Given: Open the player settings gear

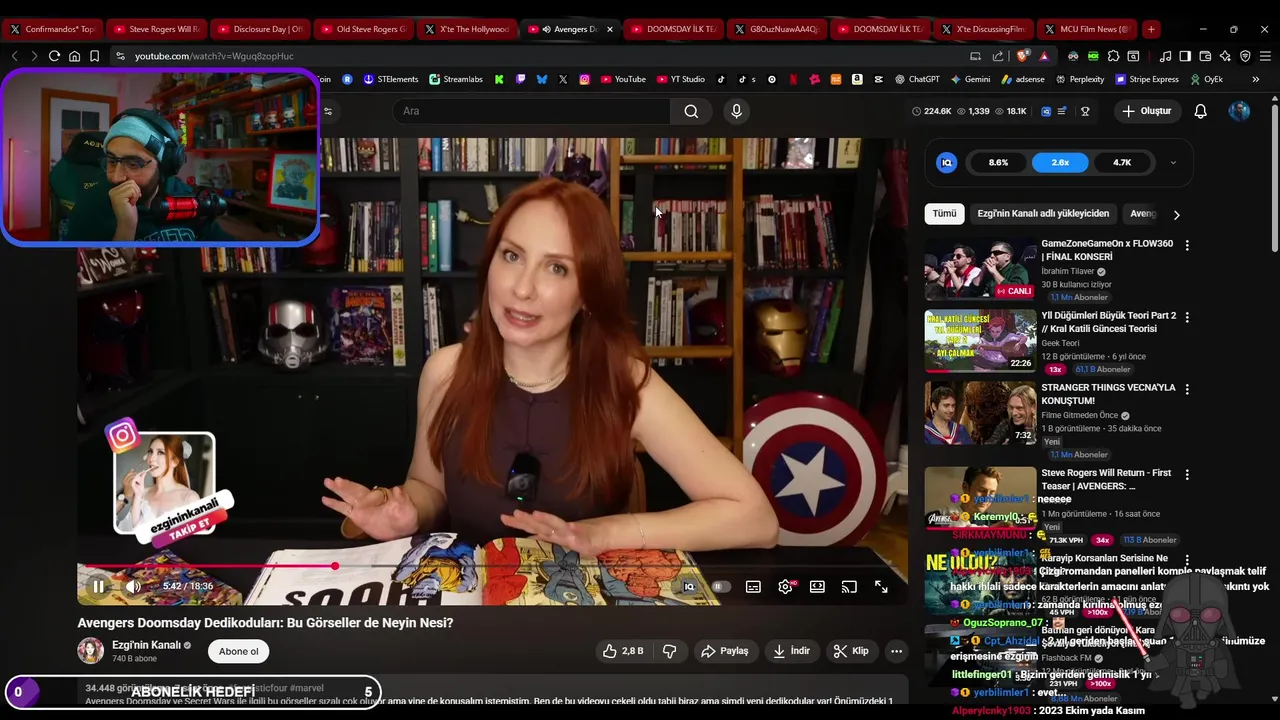Looking at the screenshot, I should coord(786,587).
